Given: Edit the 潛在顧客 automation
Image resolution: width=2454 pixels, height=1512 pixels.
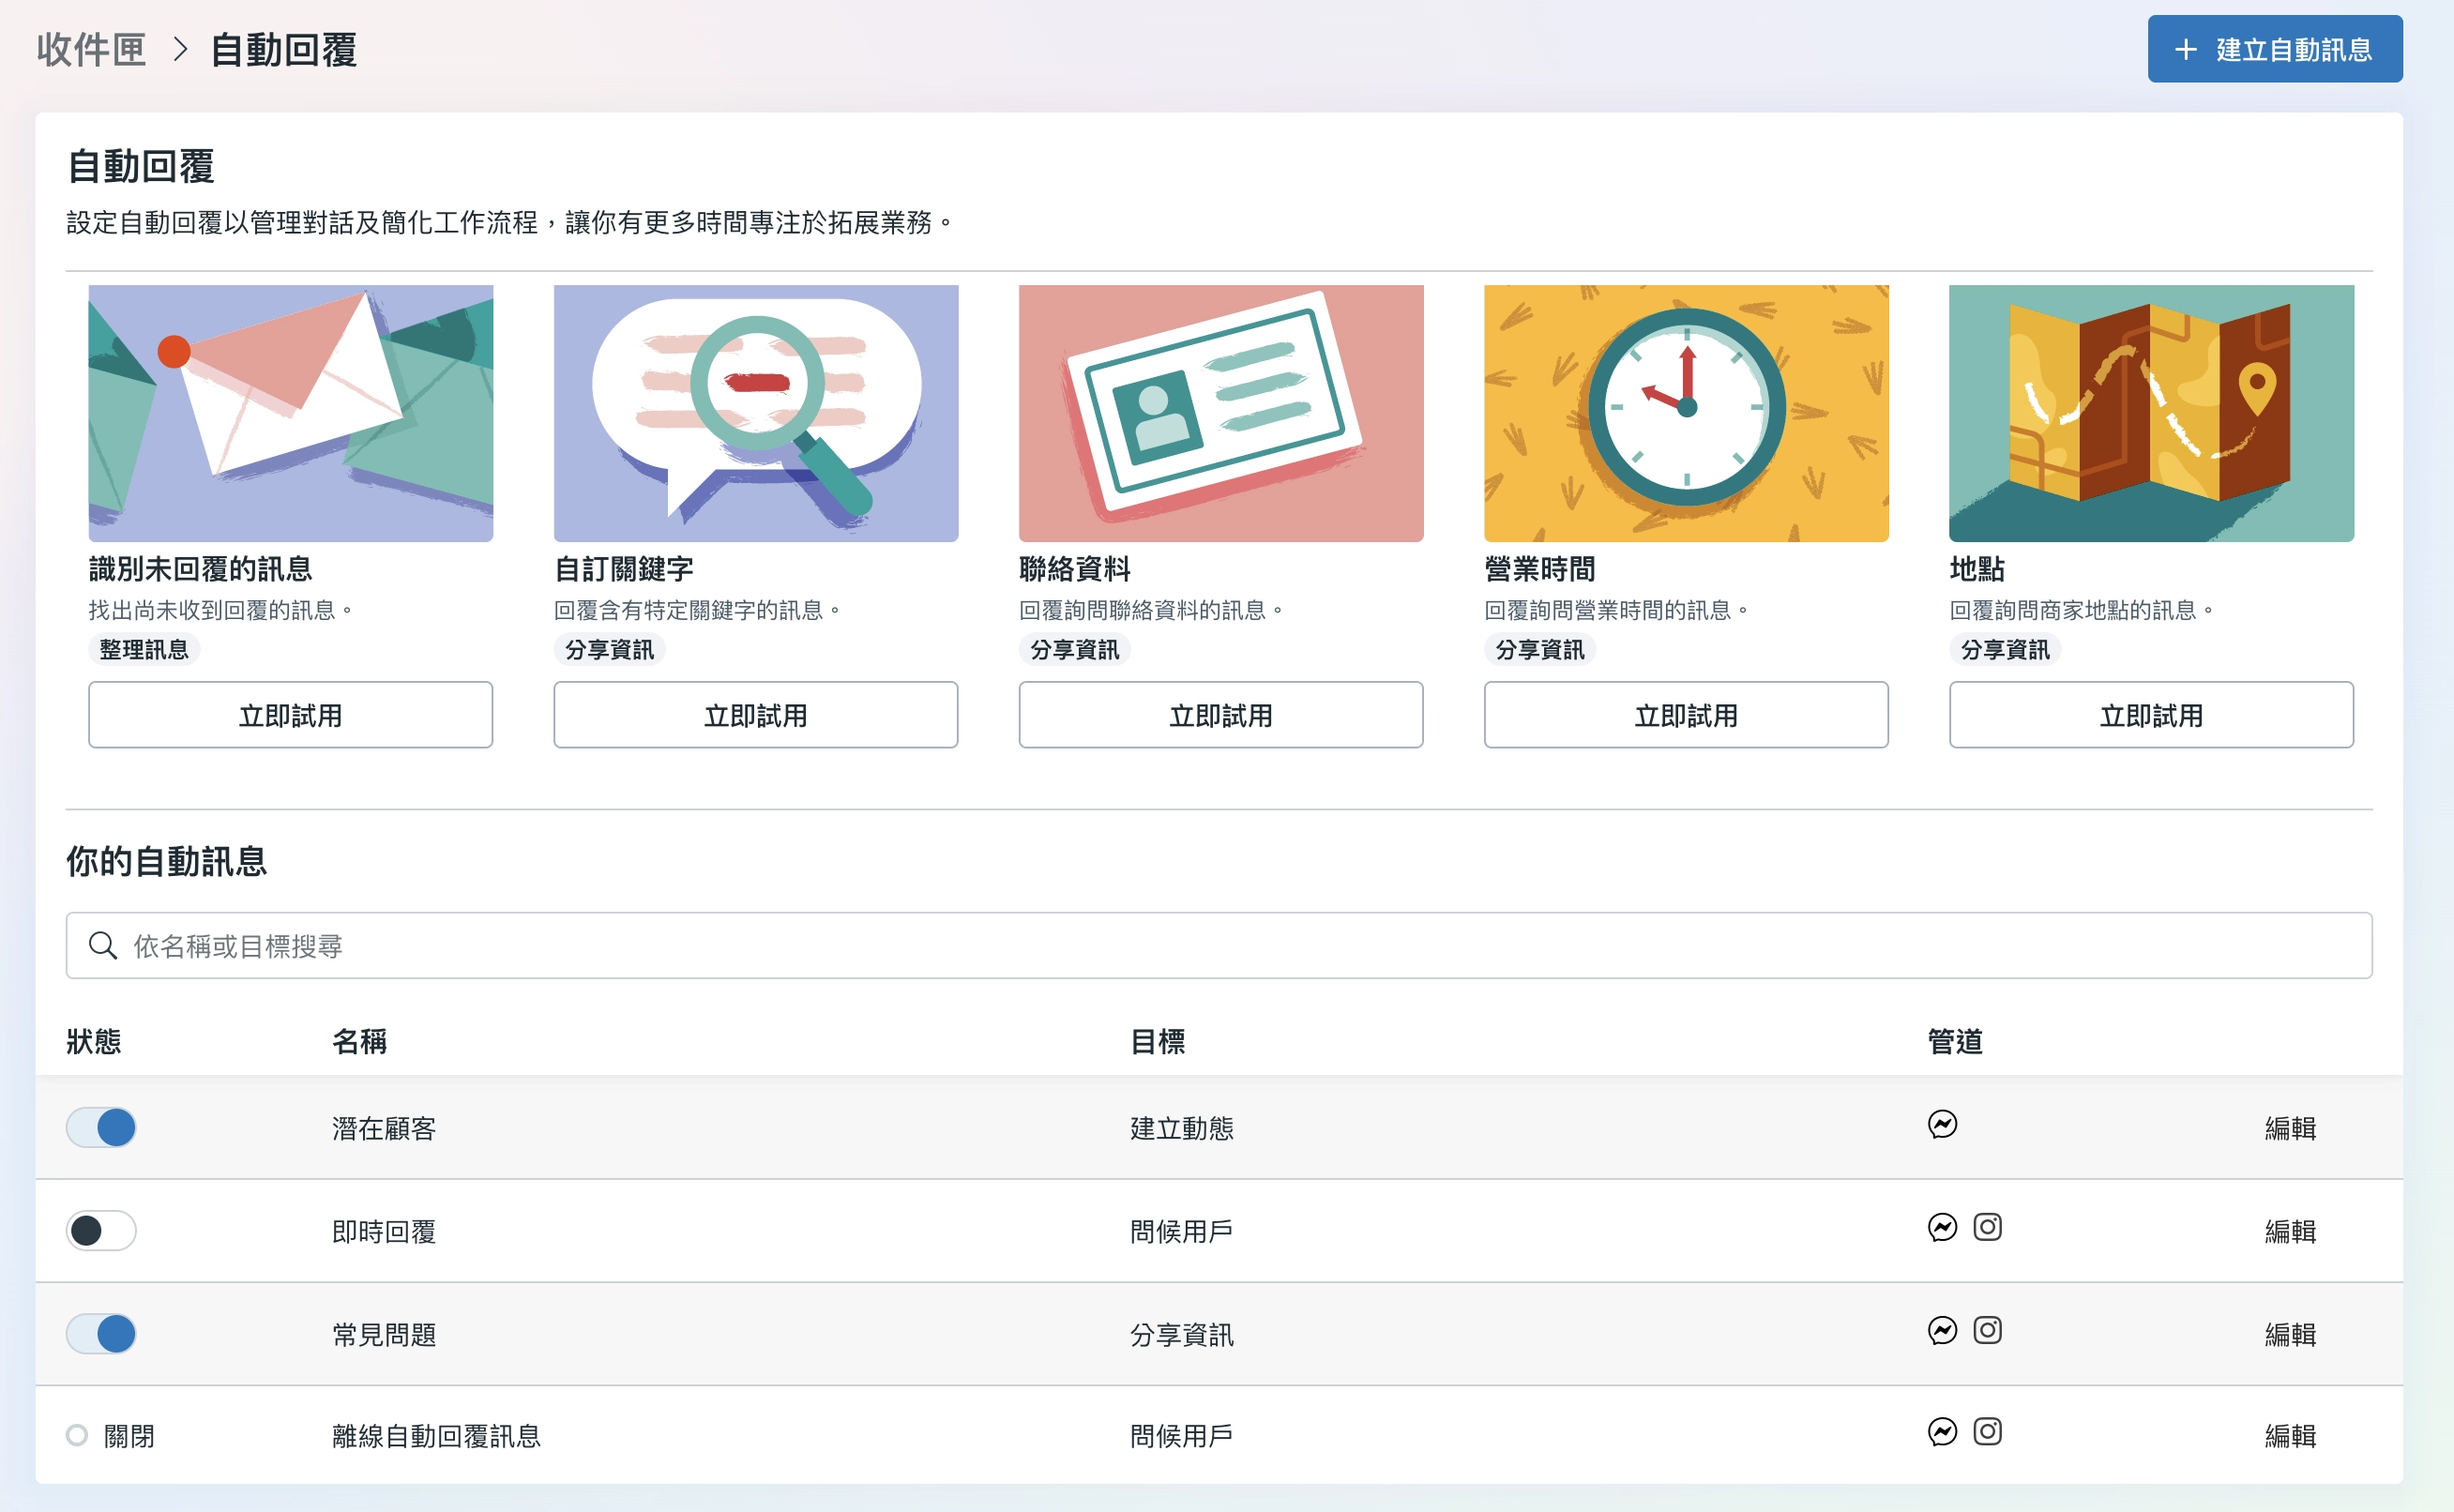Looking at the screenshot, I should tap(2290, 1129).
